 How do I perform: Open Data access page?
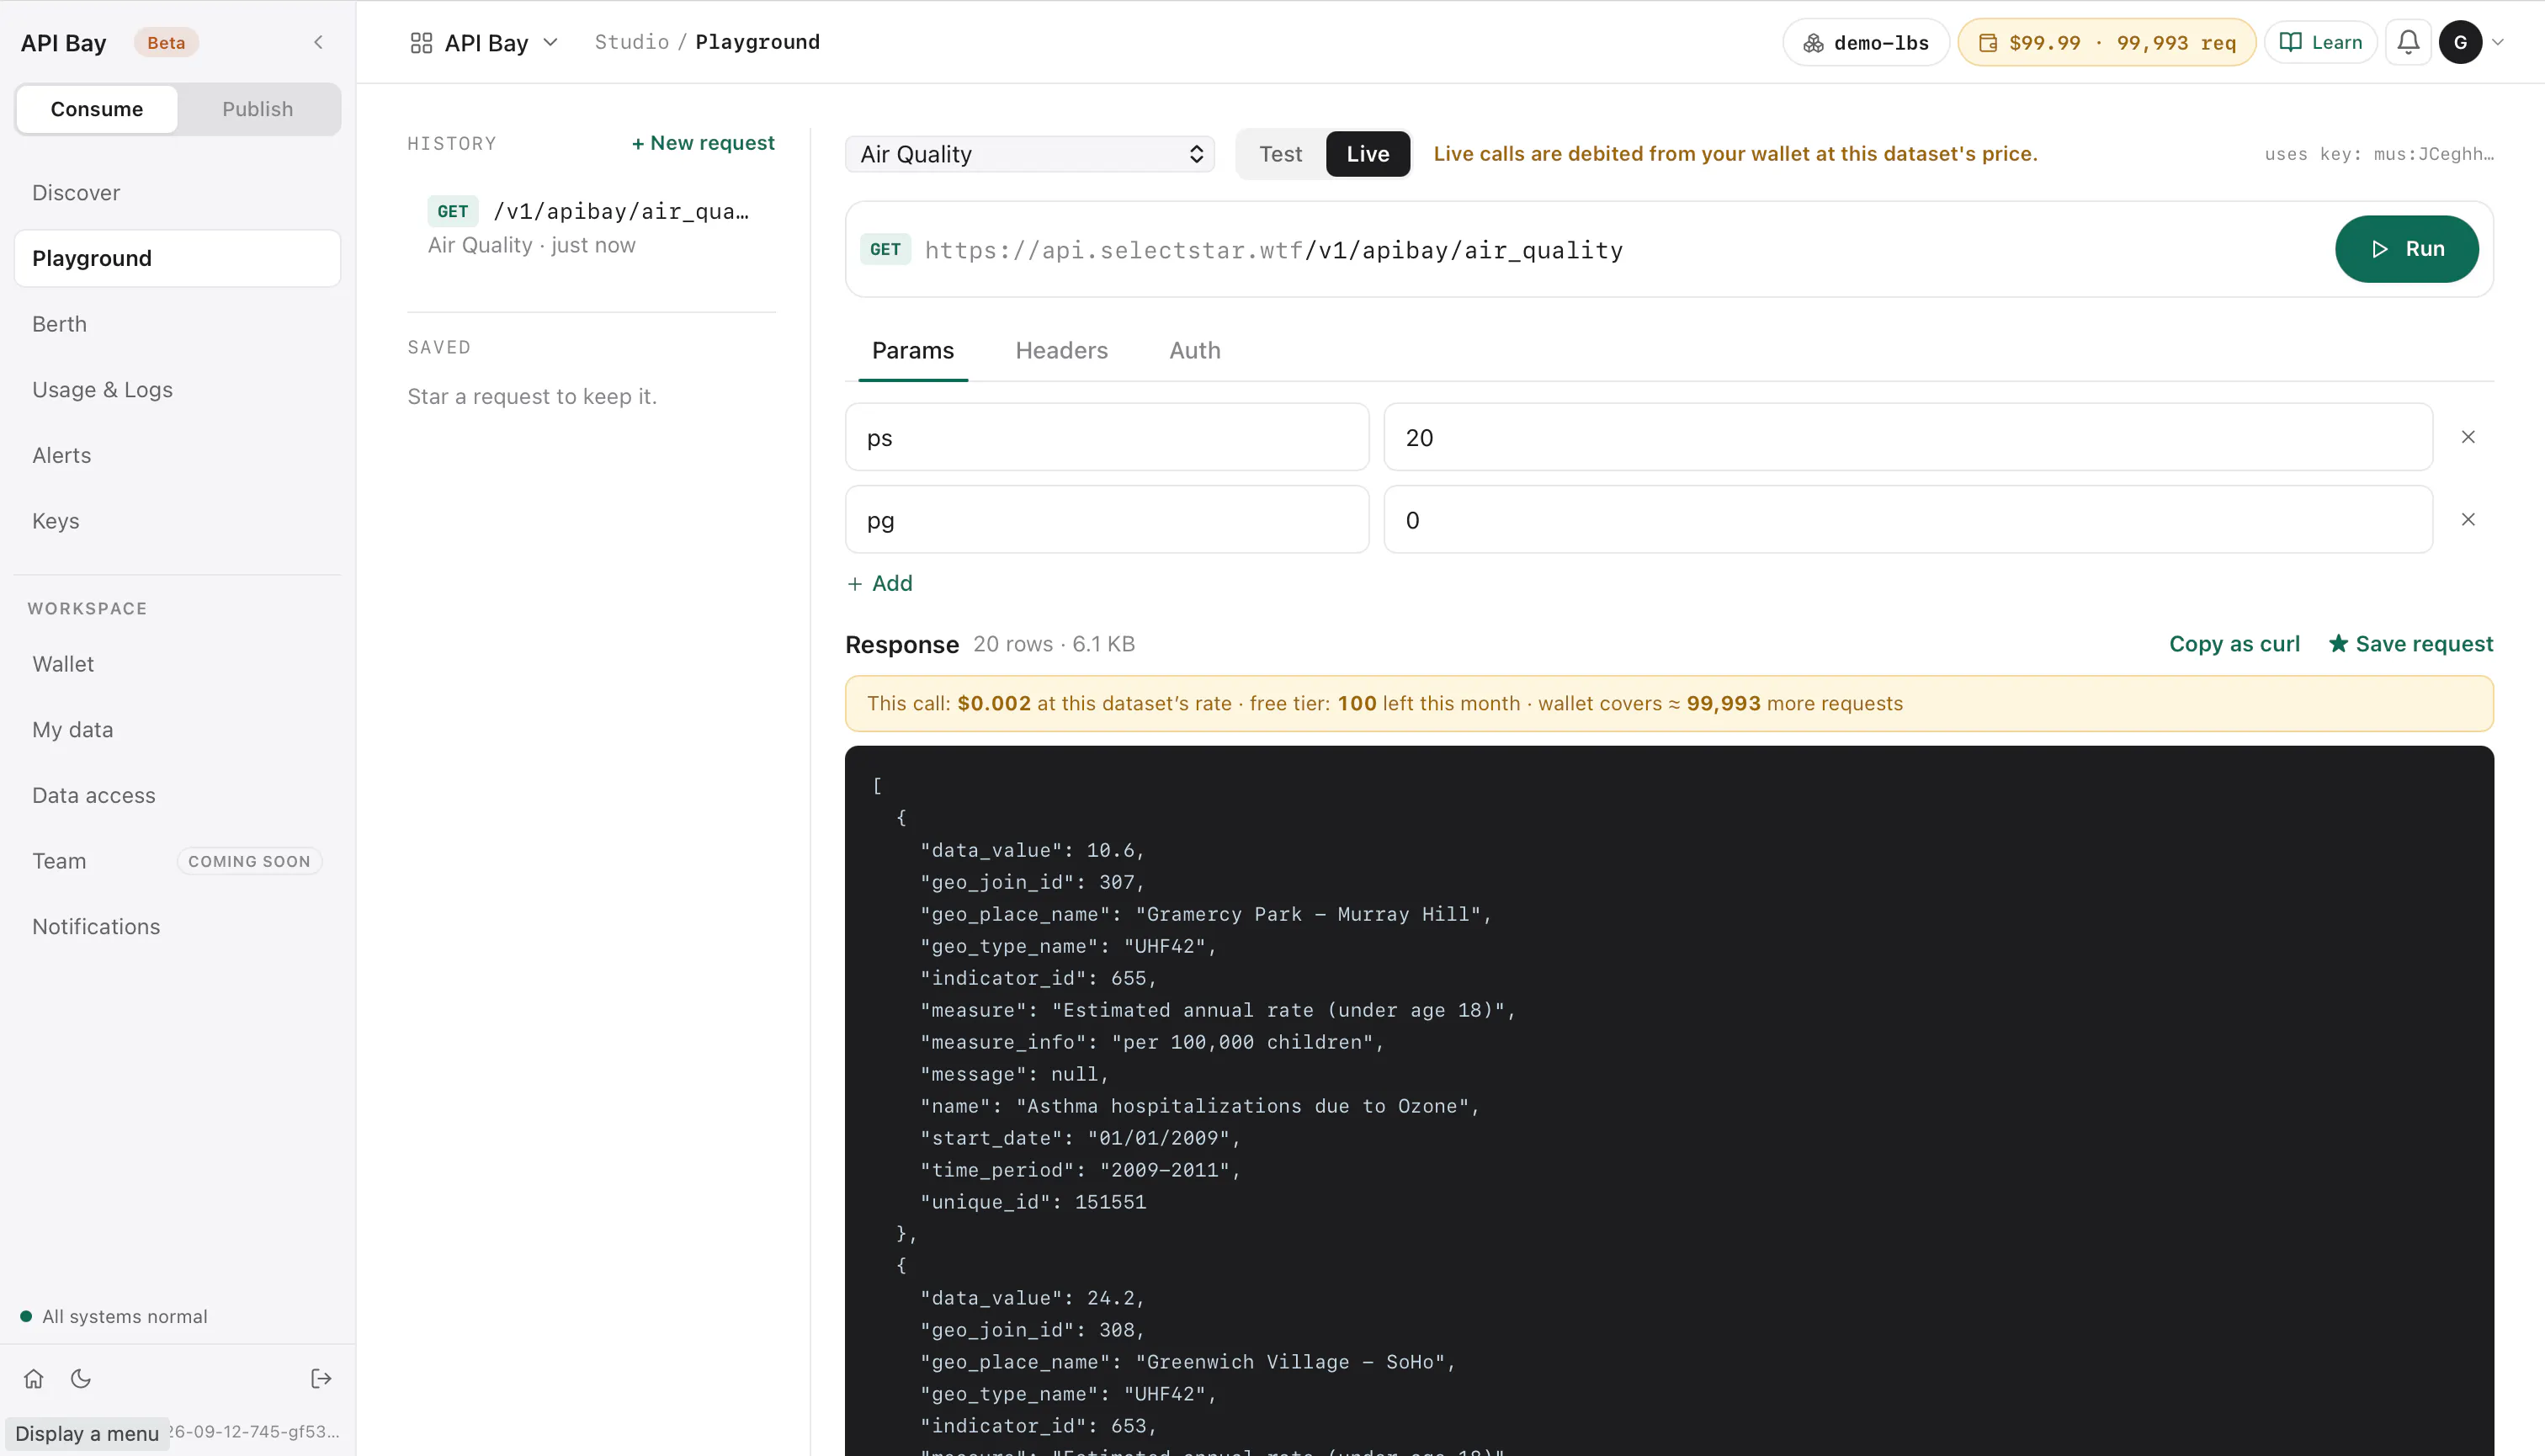[x=178, y=796]
